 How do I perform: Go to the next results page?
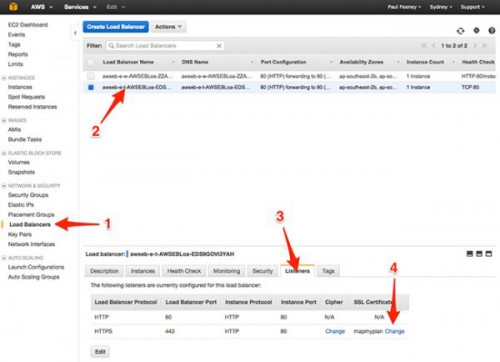[475, 45]
